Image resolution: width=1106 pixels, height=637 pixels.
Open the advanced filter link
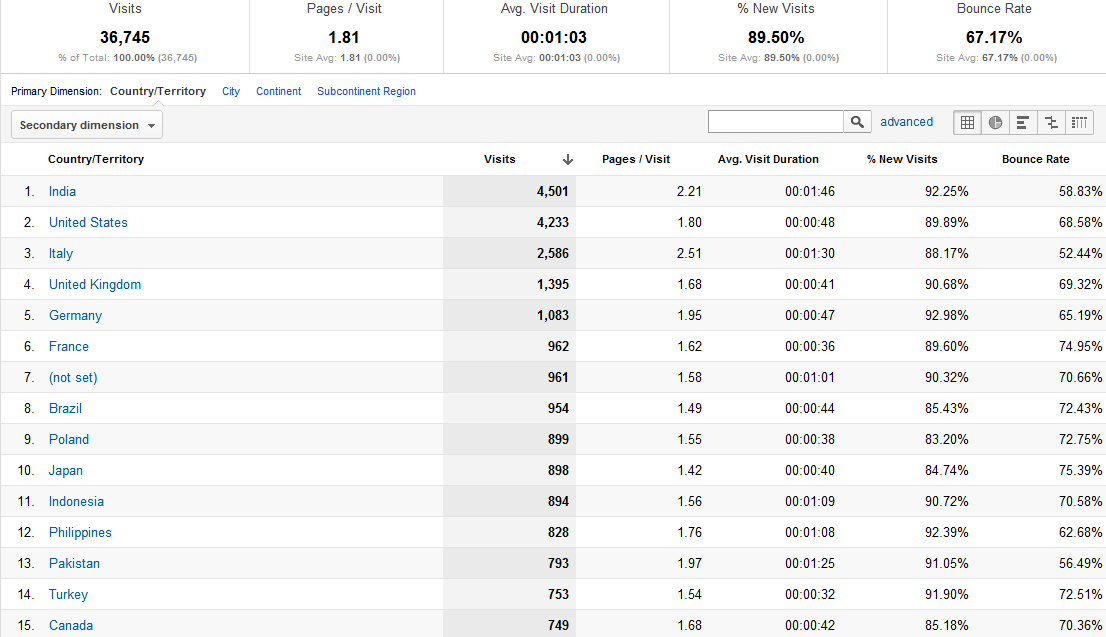(x=906, y=122)
